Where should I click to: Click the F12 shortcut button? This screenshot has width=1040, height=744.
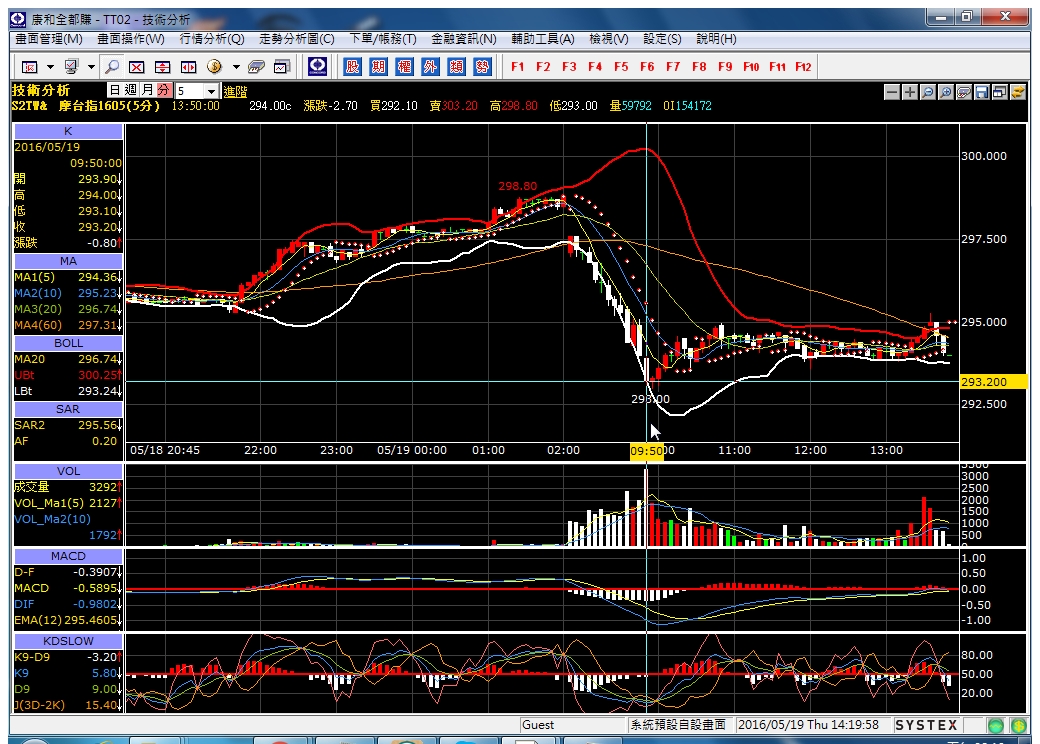coord(803,66)
